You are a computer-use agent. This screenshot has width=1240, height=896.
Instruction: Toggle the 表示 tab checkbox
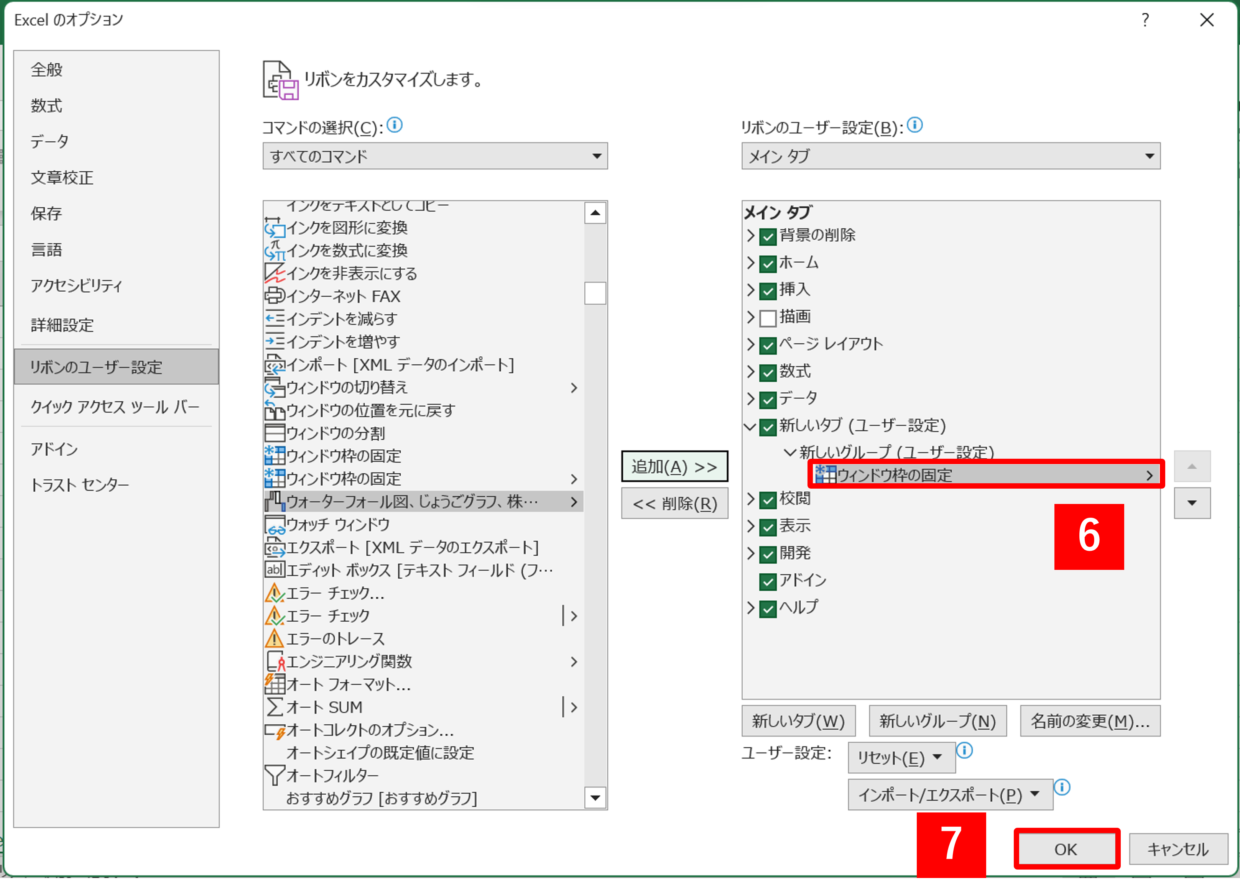(x=768, y=527)
